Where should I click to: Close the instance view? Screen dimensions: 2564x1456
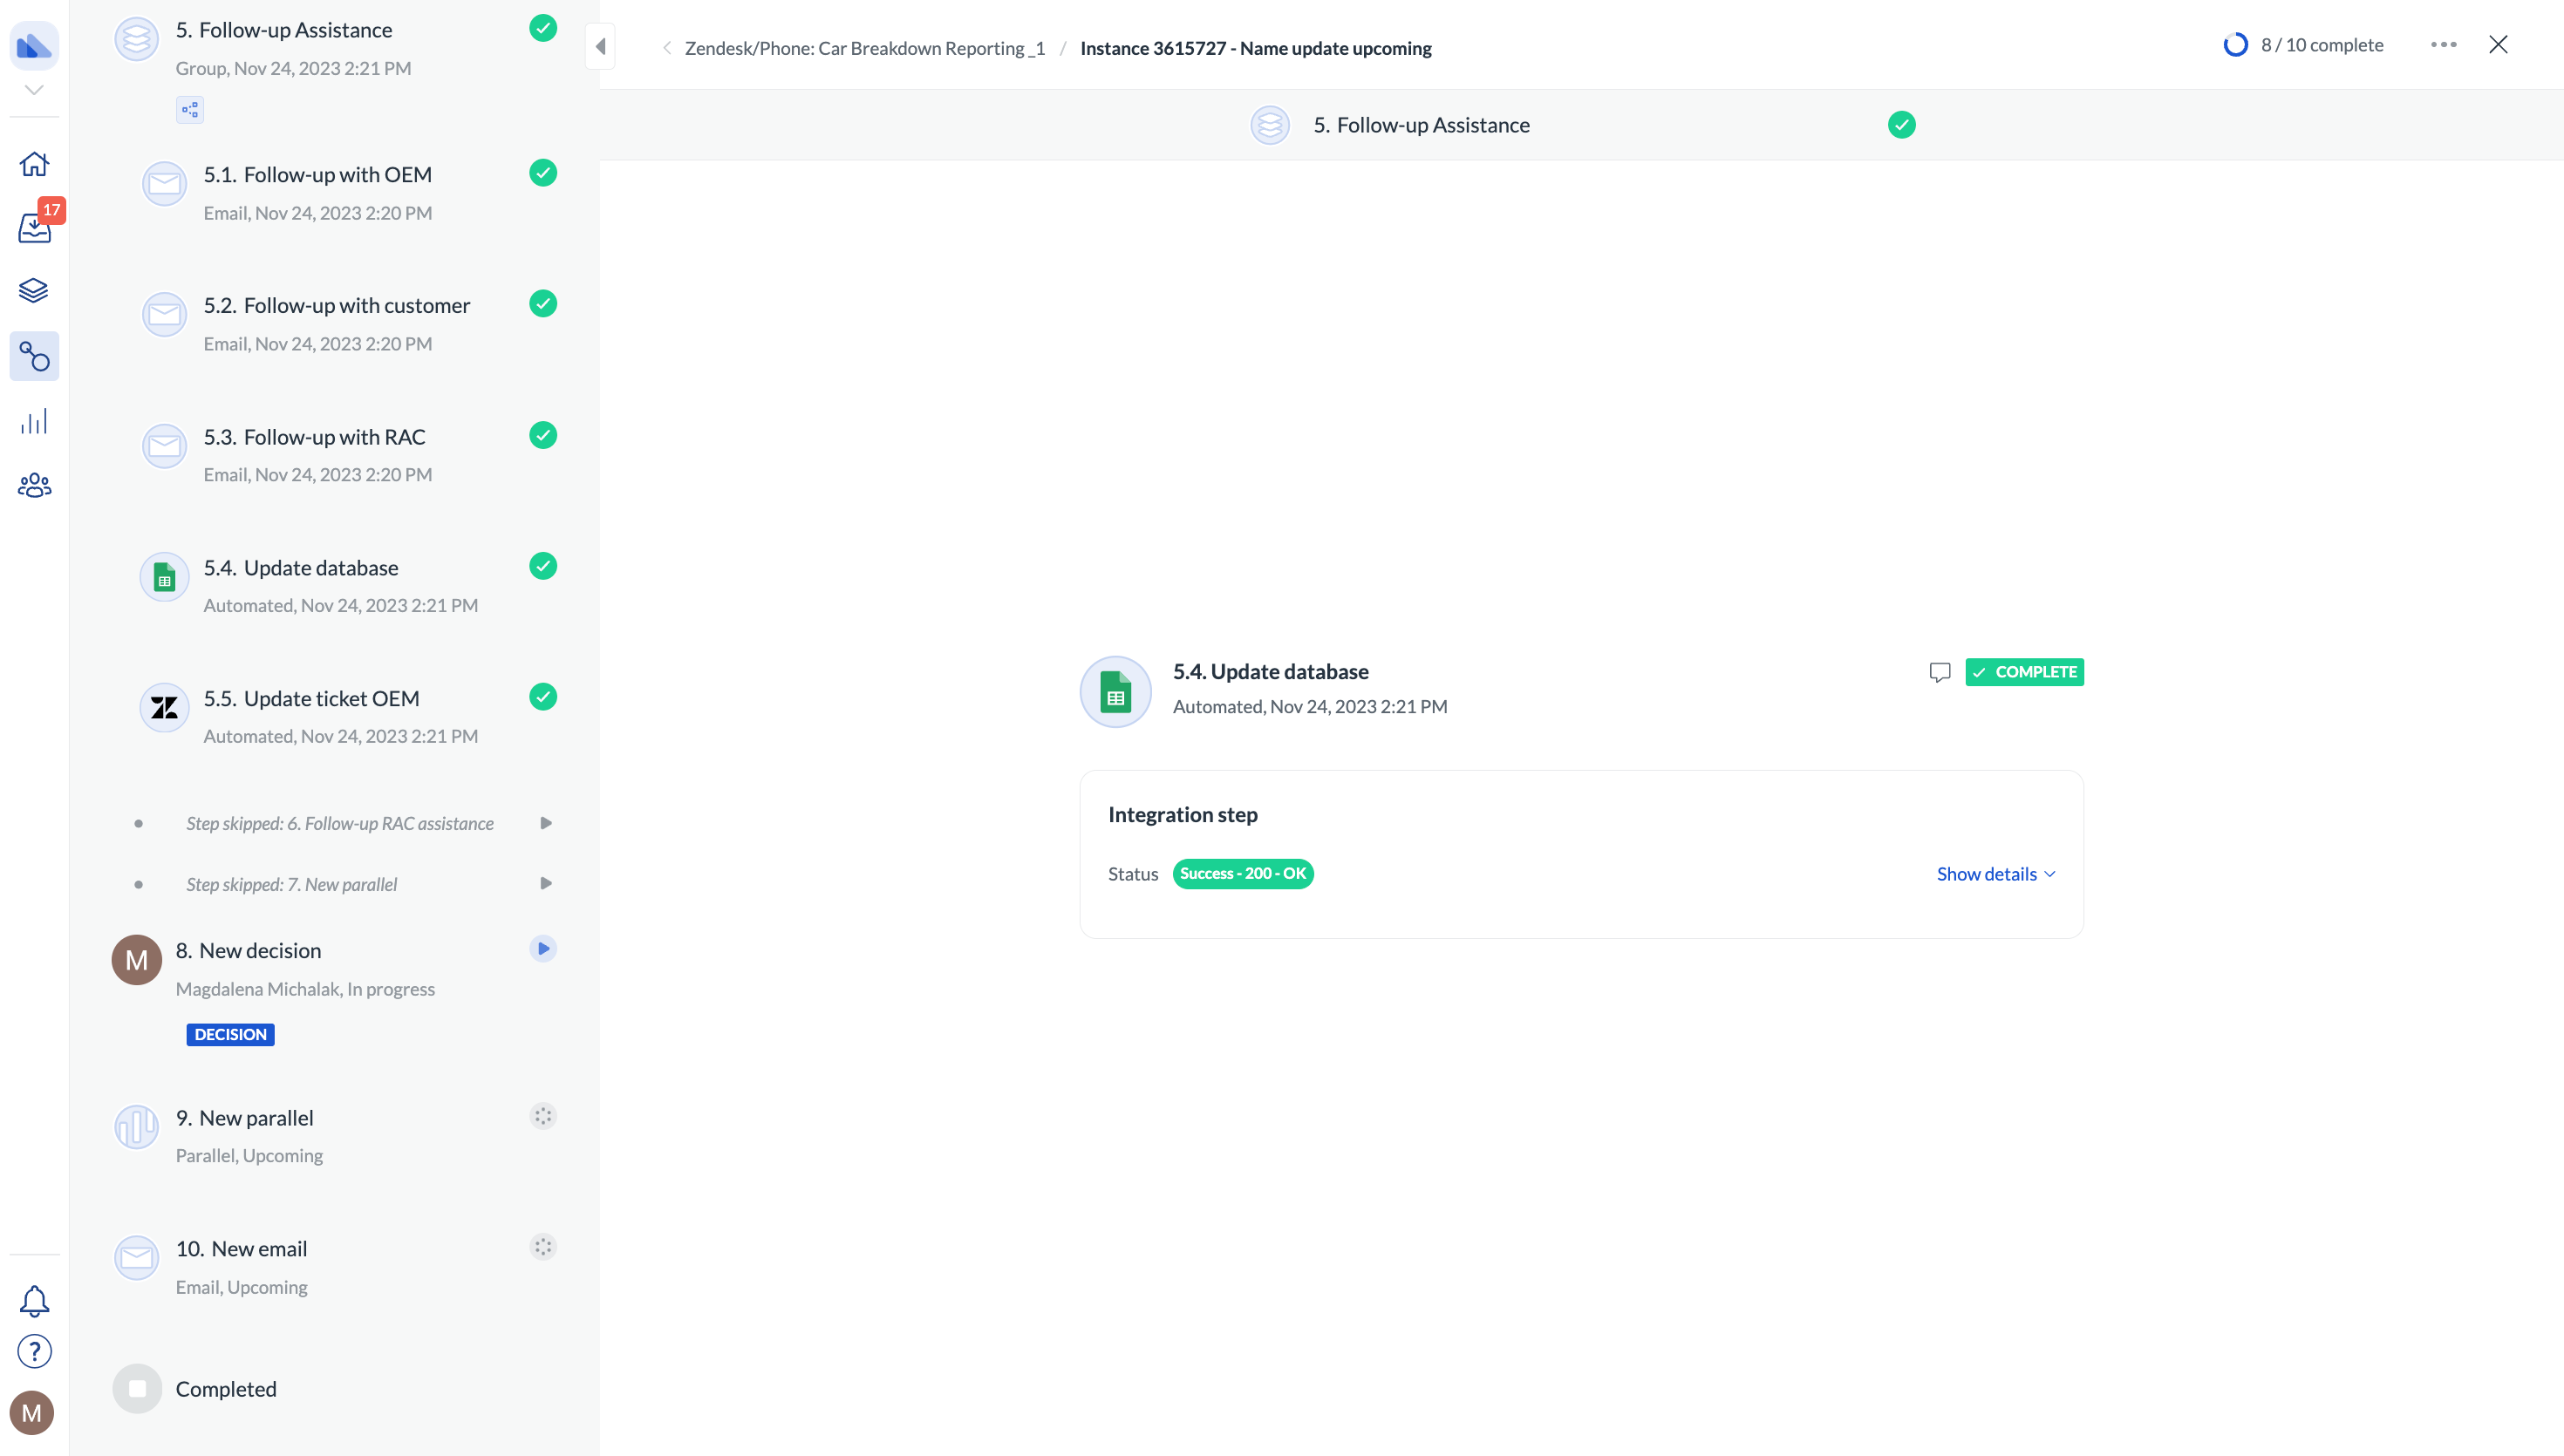click(x=2498, y=45)
